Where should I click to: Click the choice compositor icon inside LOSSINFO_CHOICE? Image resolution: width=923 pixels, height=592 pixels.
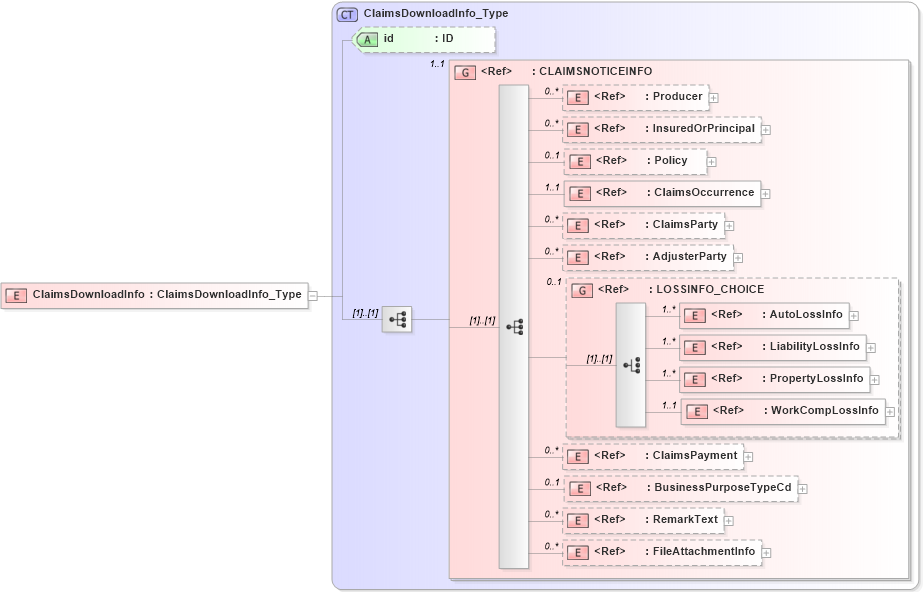[x=631, y=363]
